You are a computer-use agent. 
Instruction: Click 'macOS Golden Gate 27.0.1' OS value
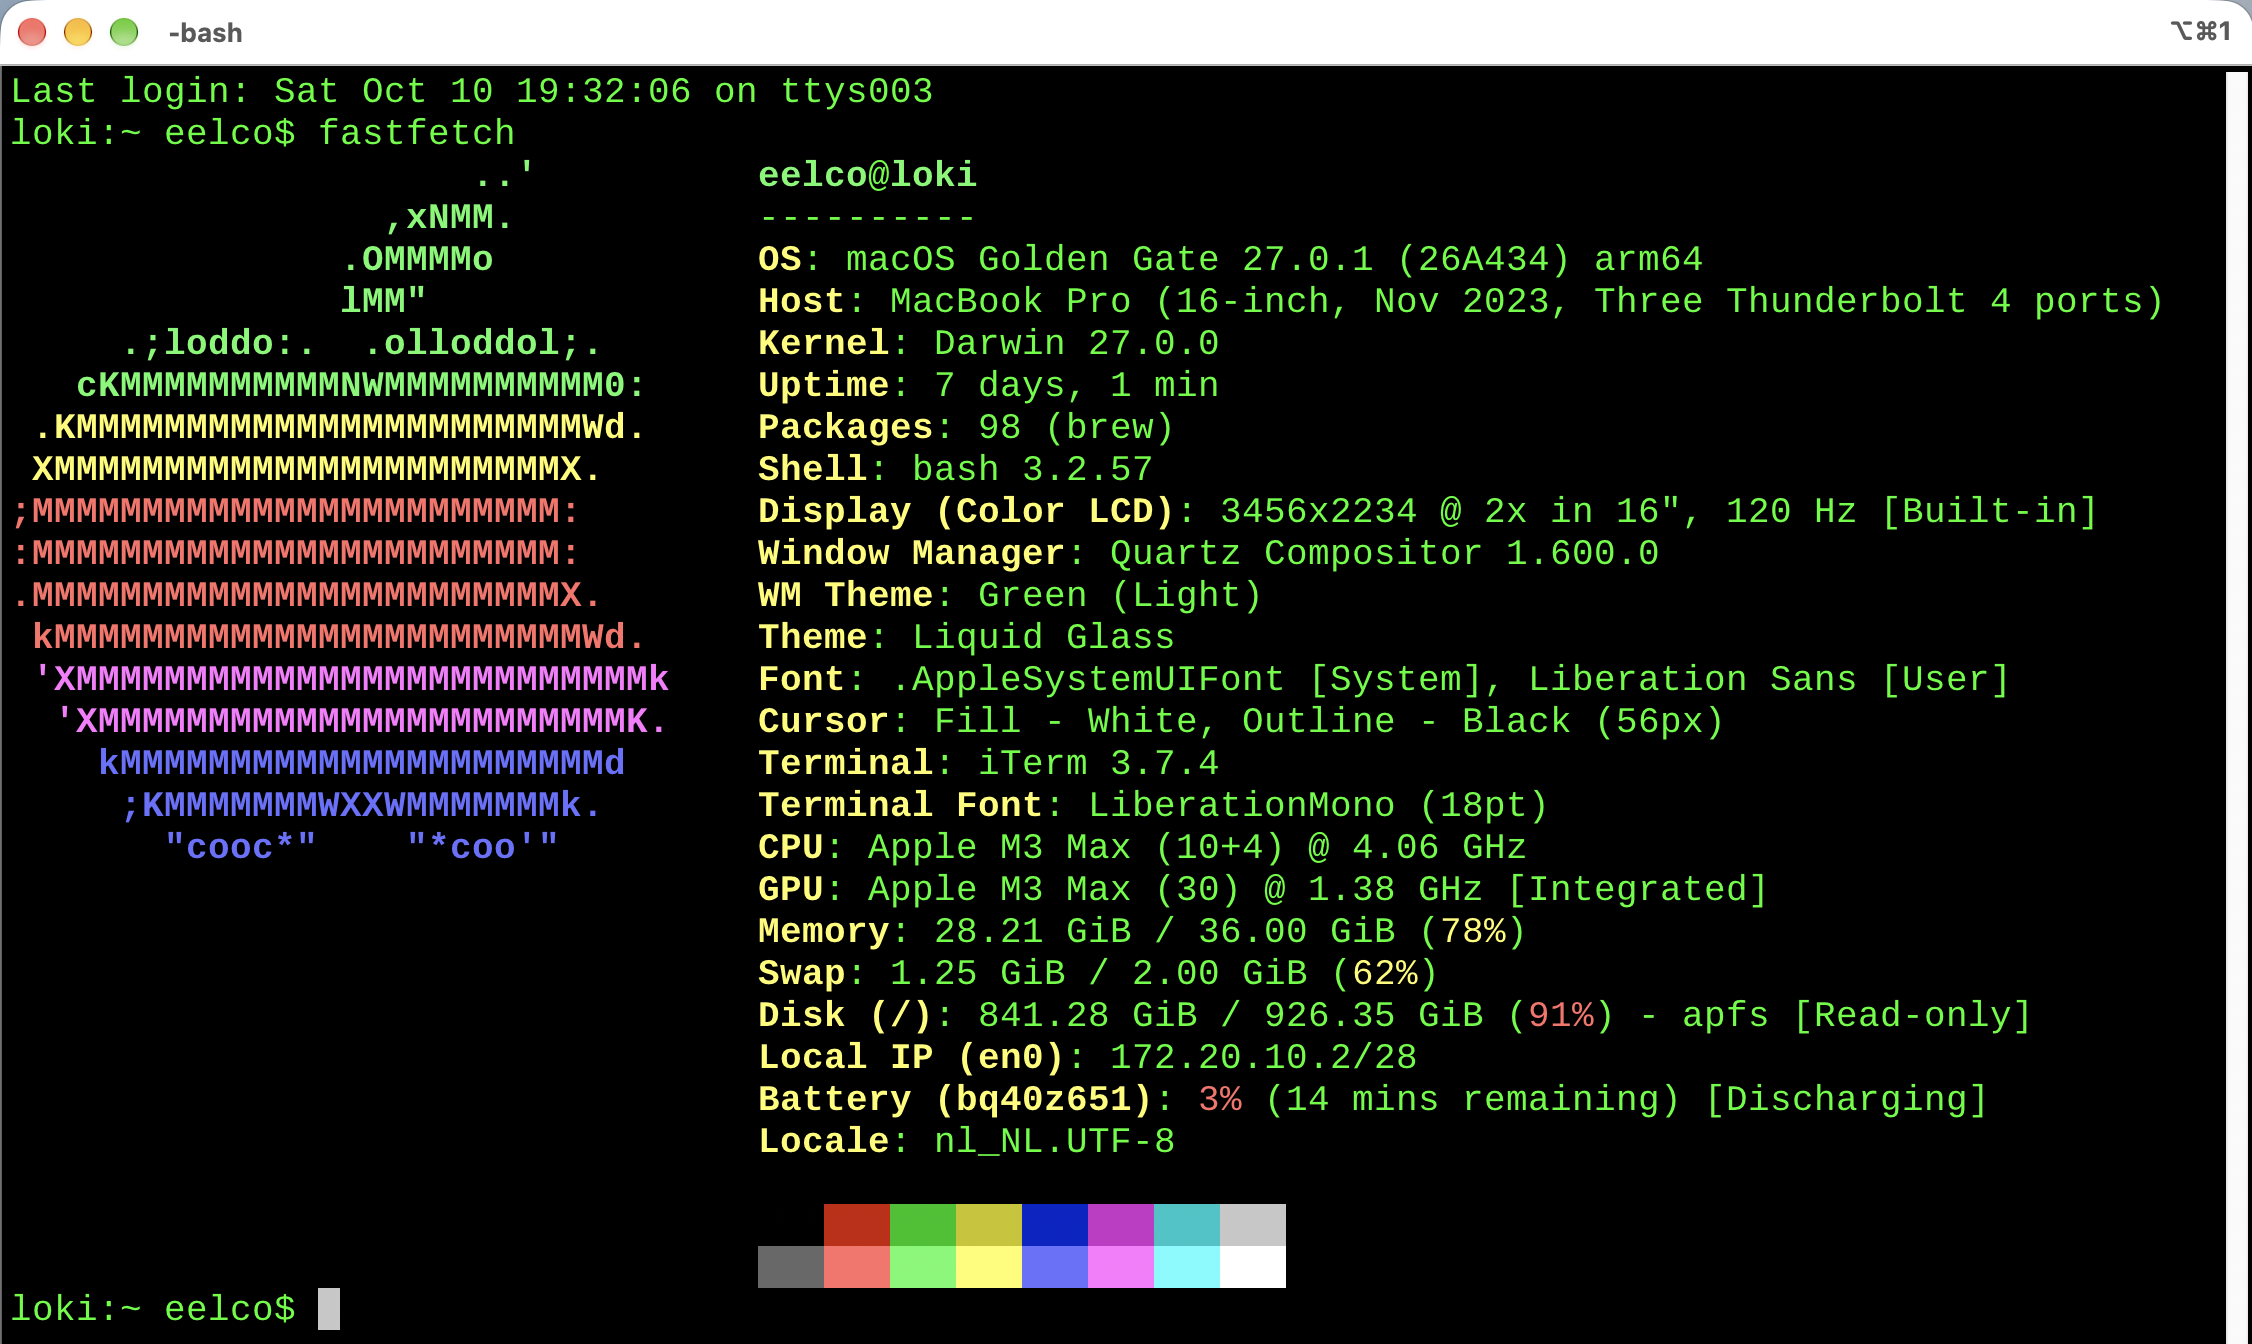(x=1110, y=259)
